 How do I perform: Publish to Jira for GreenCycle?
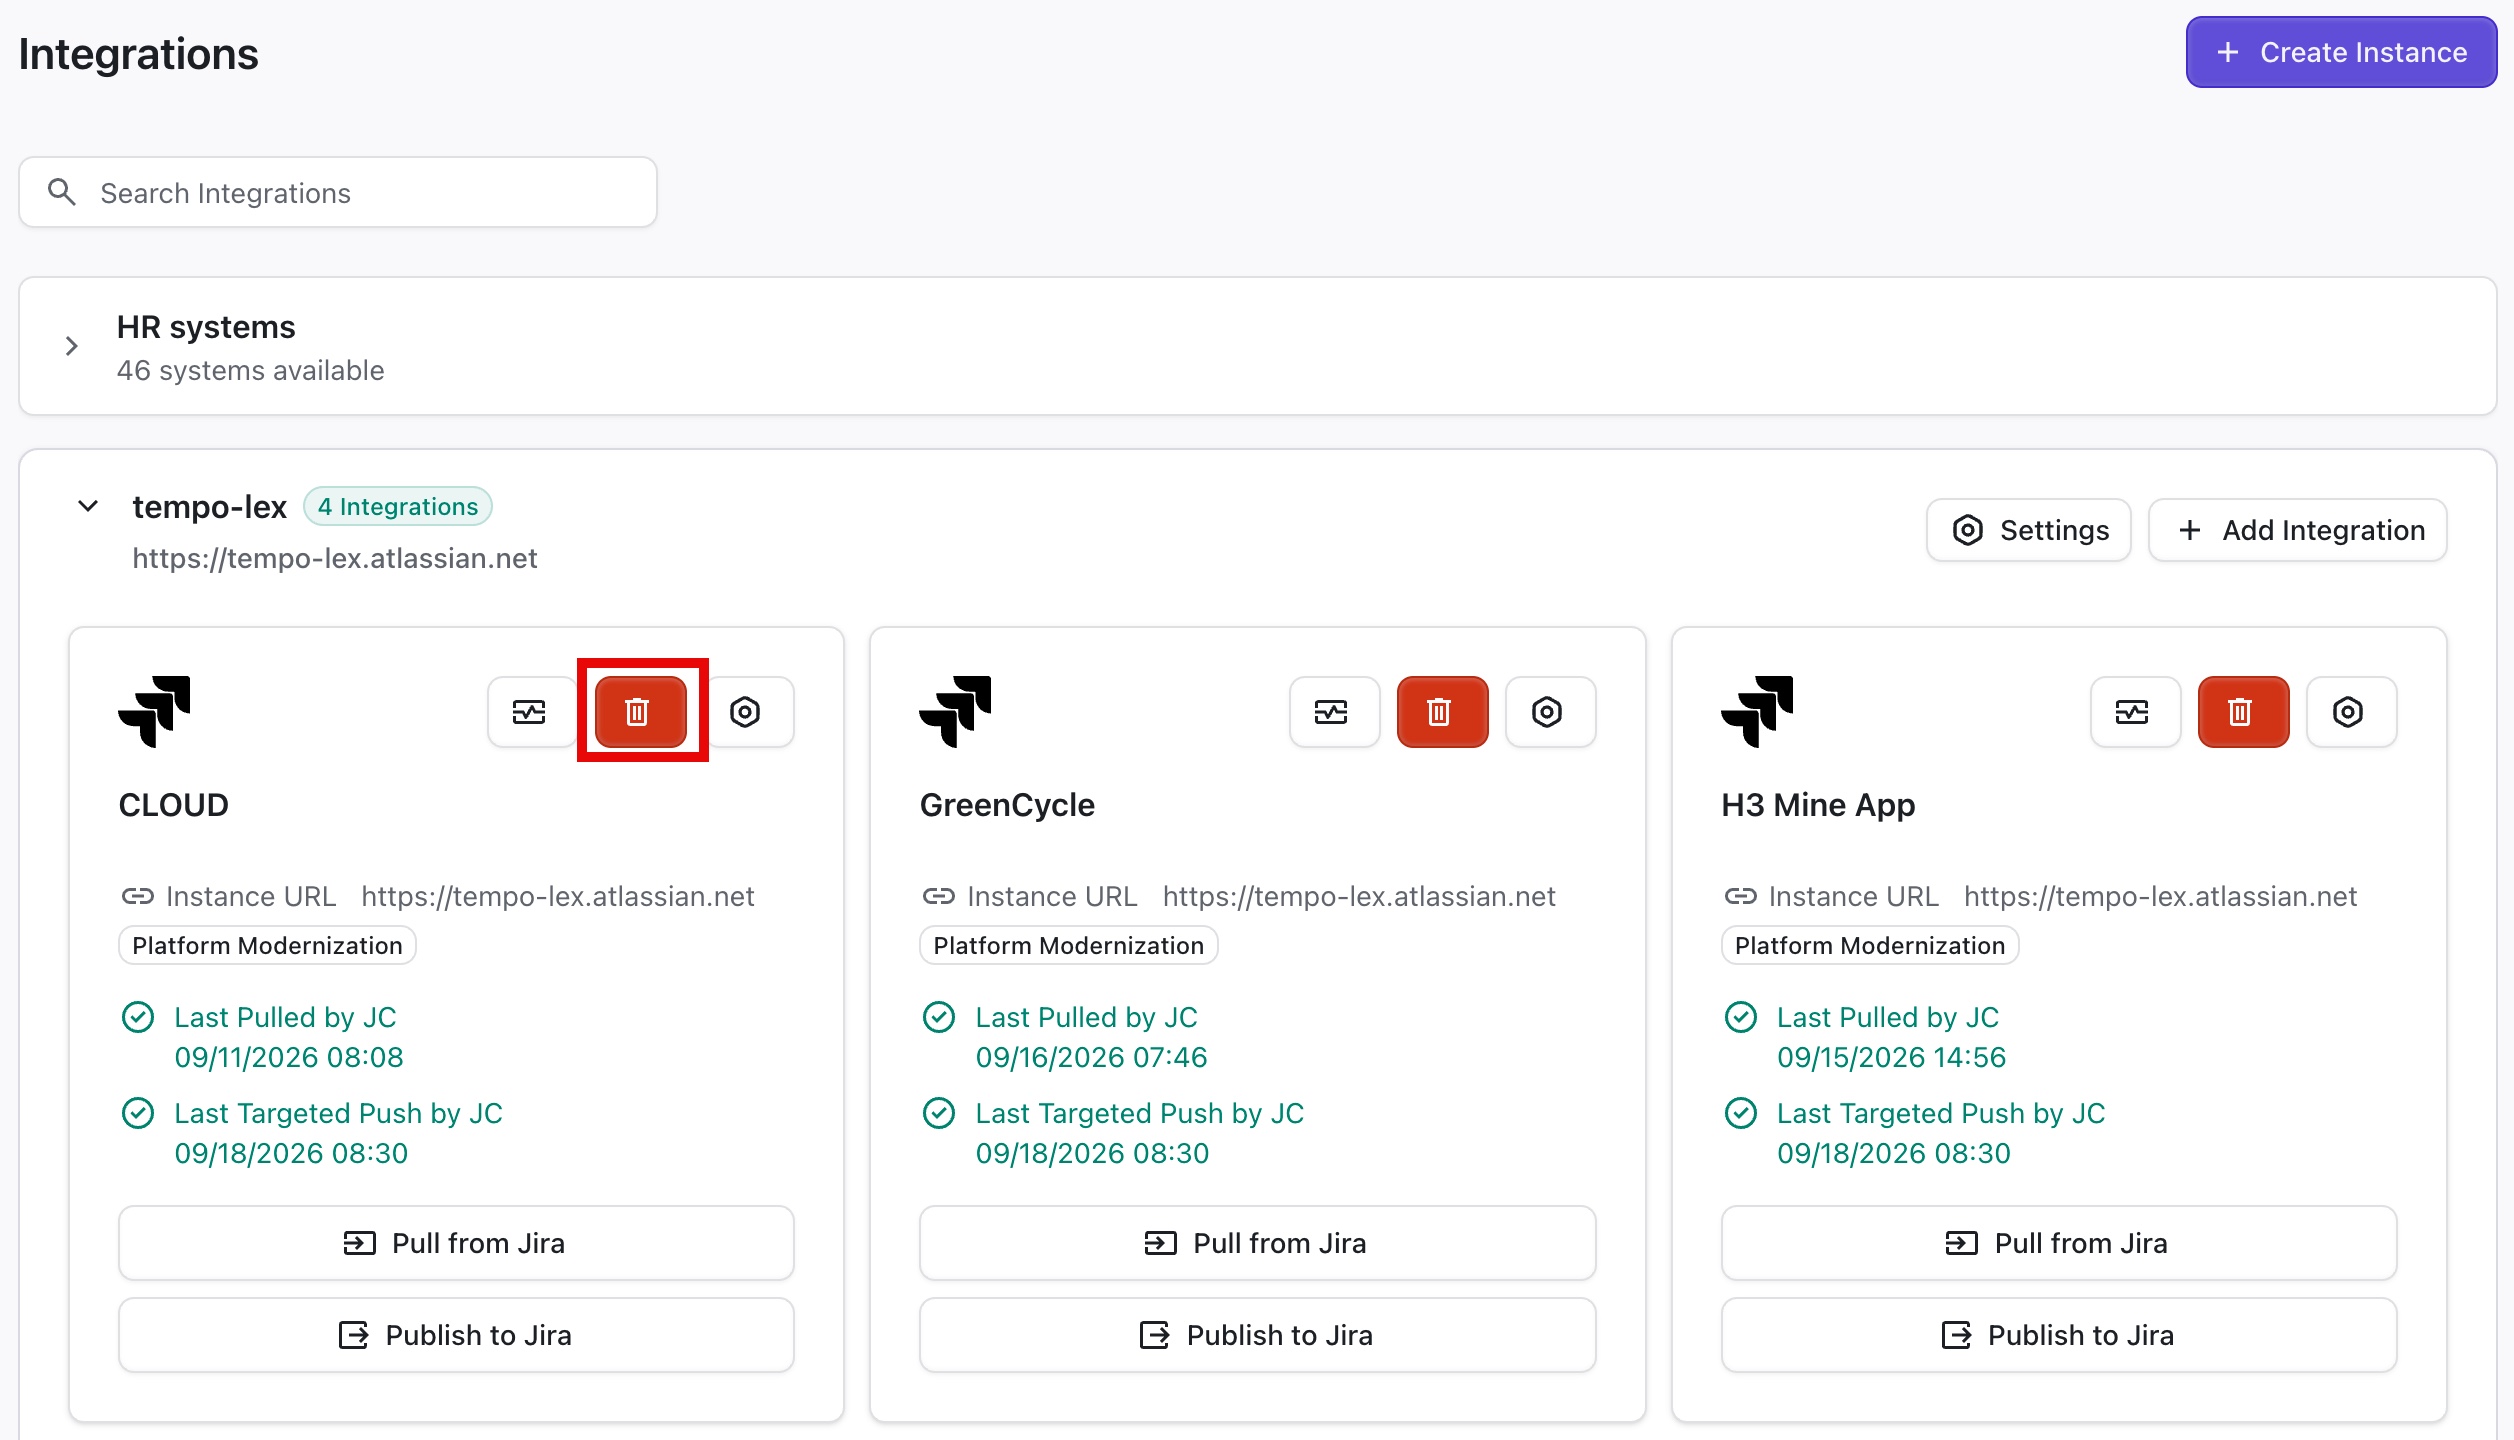pyautogui.click(x=1258, y=1335)
